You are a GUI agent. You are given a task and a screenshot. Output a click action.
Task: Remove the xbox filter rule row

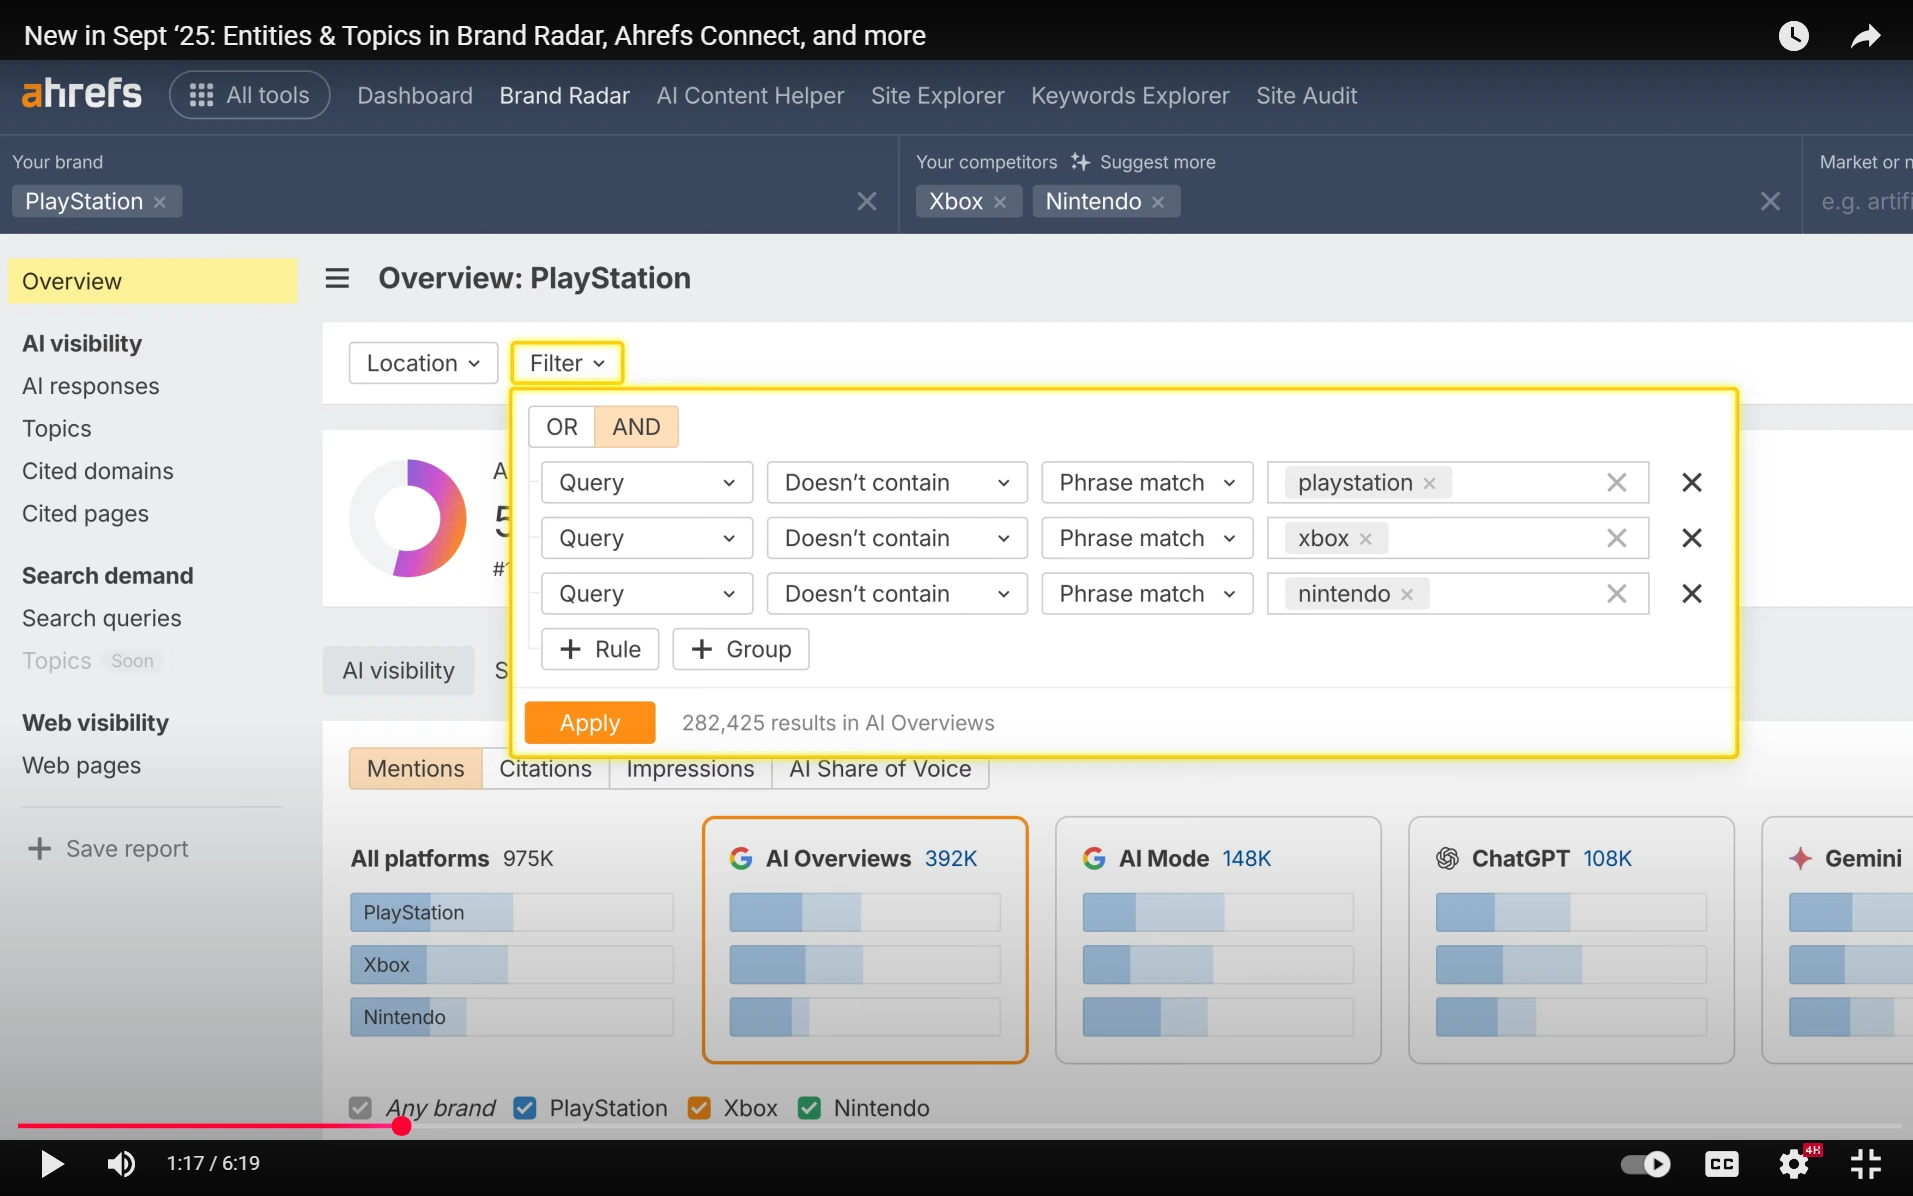tap(1691, 538)
